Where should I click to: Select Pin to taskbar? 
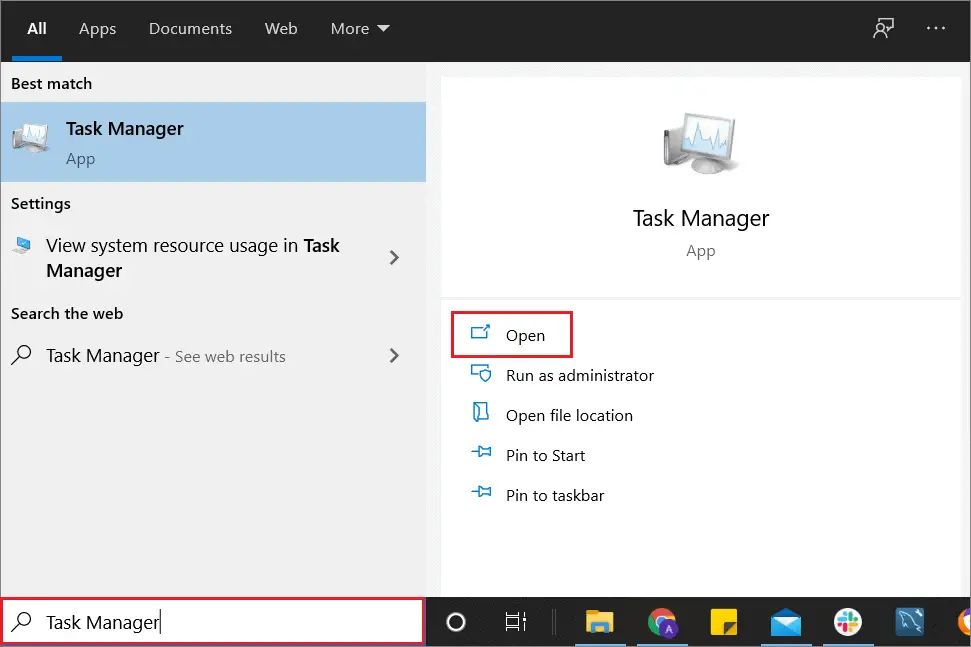[x=537, y=495]
